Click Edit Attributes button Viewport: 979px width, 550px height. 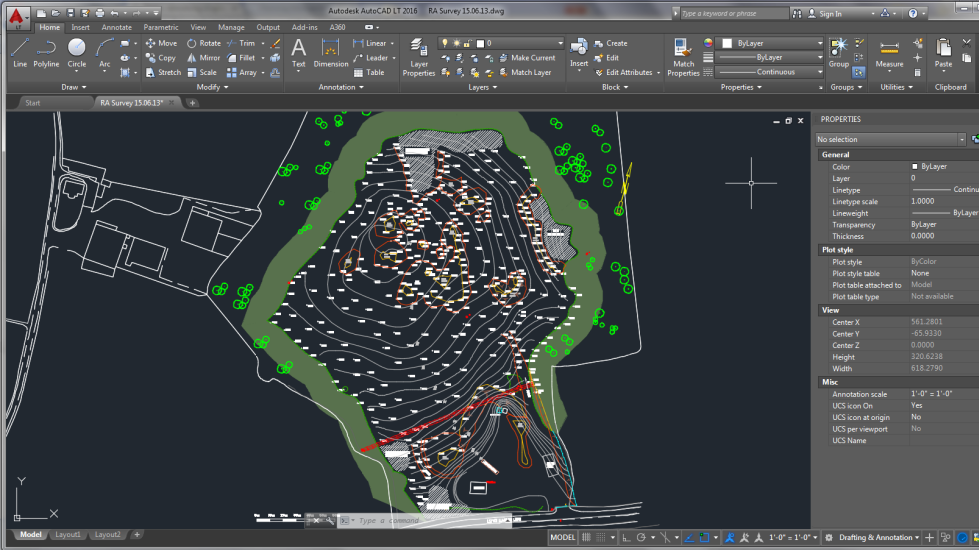tap(624, 72)
